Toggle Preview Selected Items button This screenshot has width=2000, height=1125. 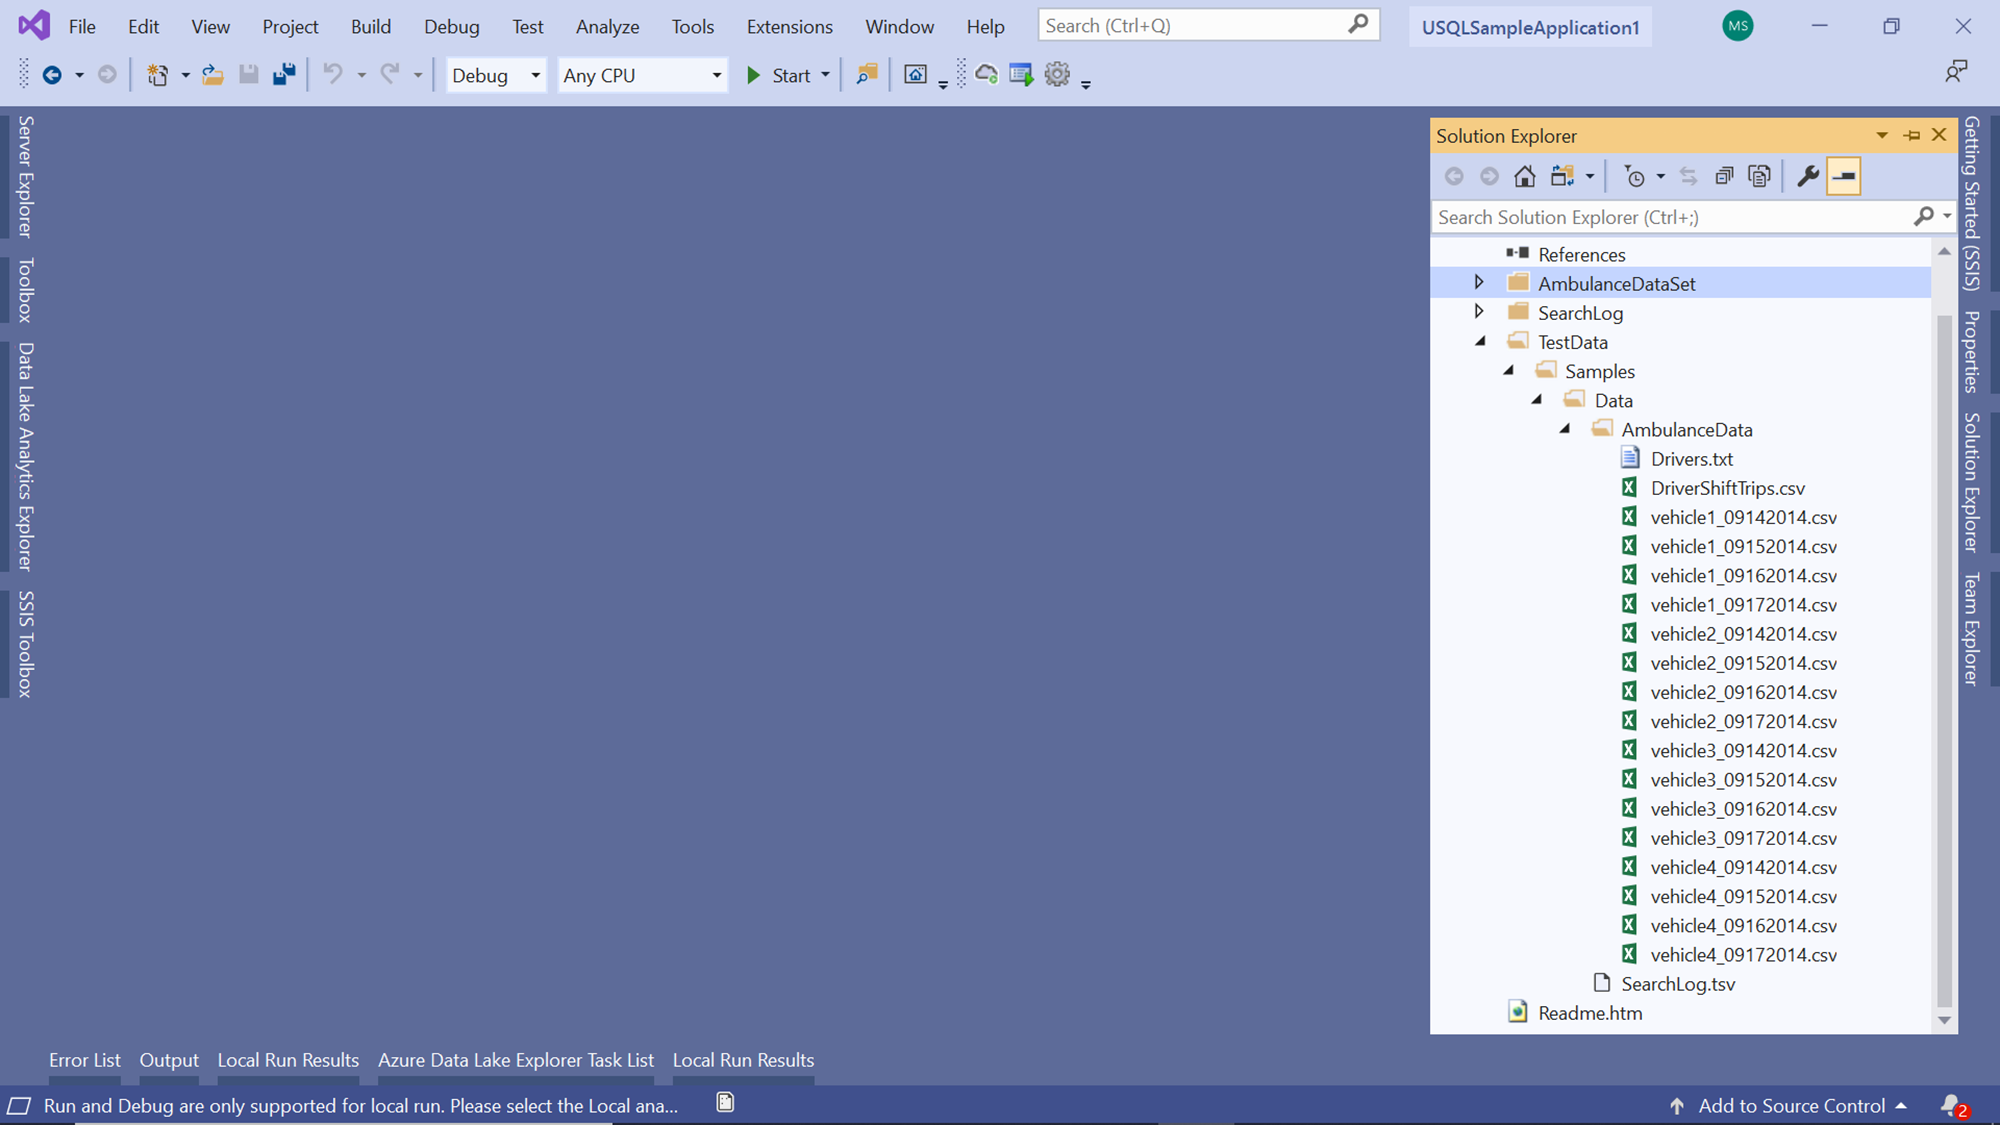coord(1843,177)
